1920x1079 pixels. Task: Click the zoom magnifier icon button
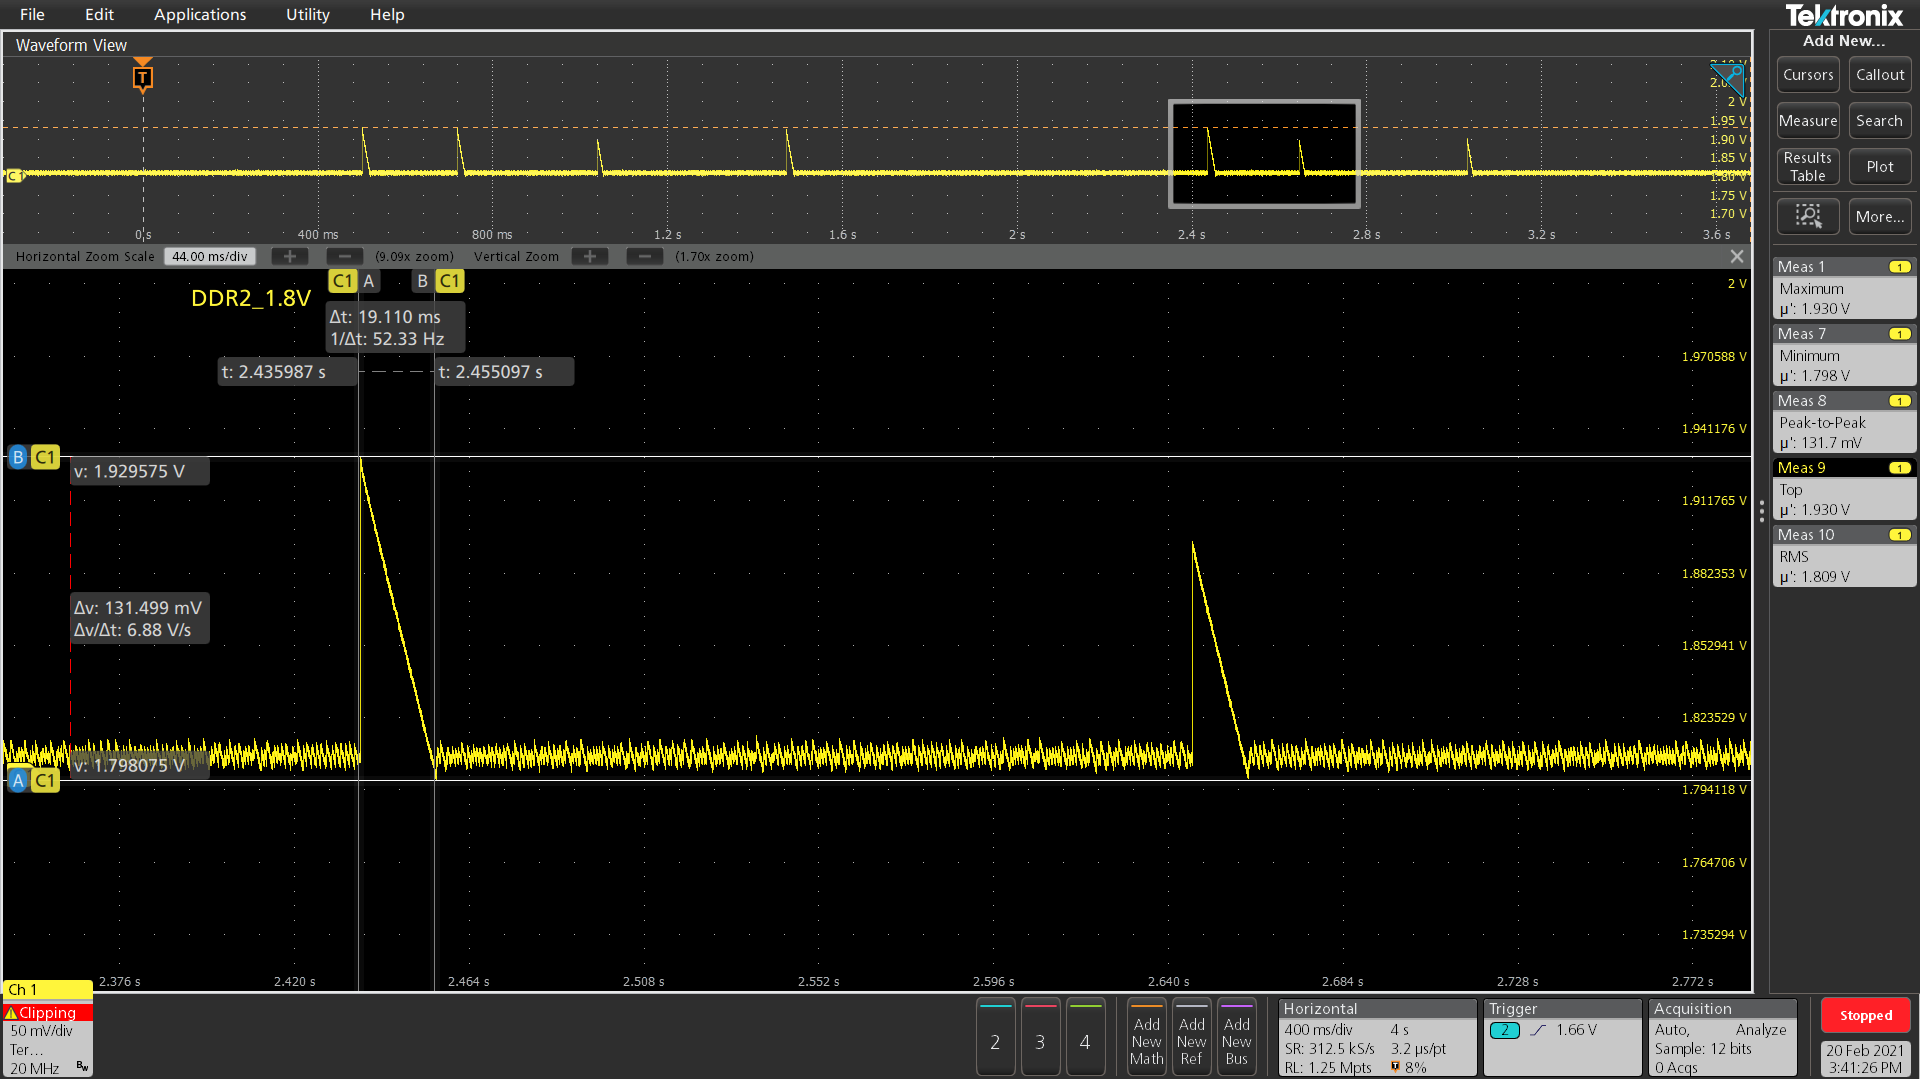click(1808, 216)
